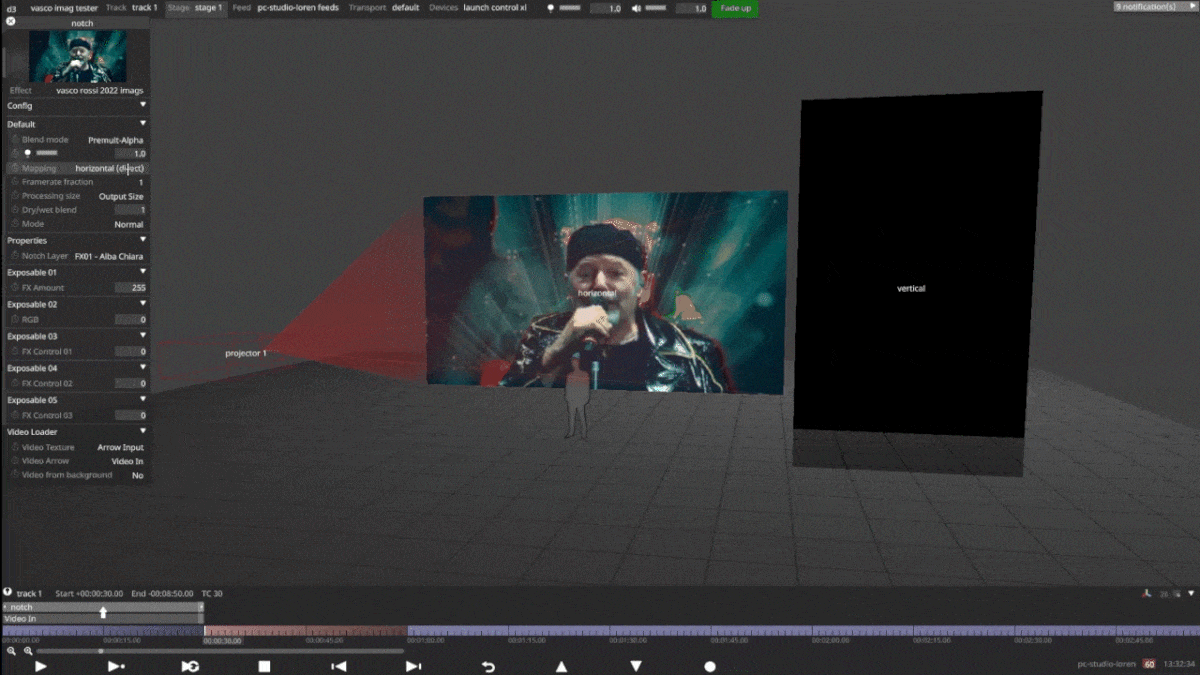Click keyframe icon beside Blend mode

(15, 140)
